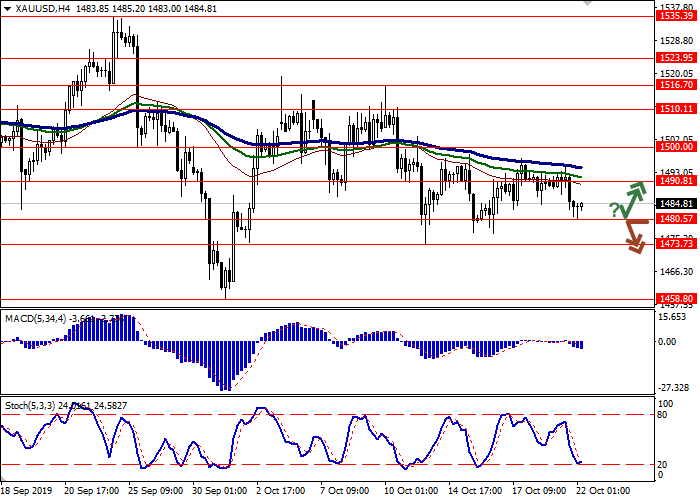Screen dimensions: 700x500
Task: Select the 1523.95 resistance price label
Action: tap(676, 58)
